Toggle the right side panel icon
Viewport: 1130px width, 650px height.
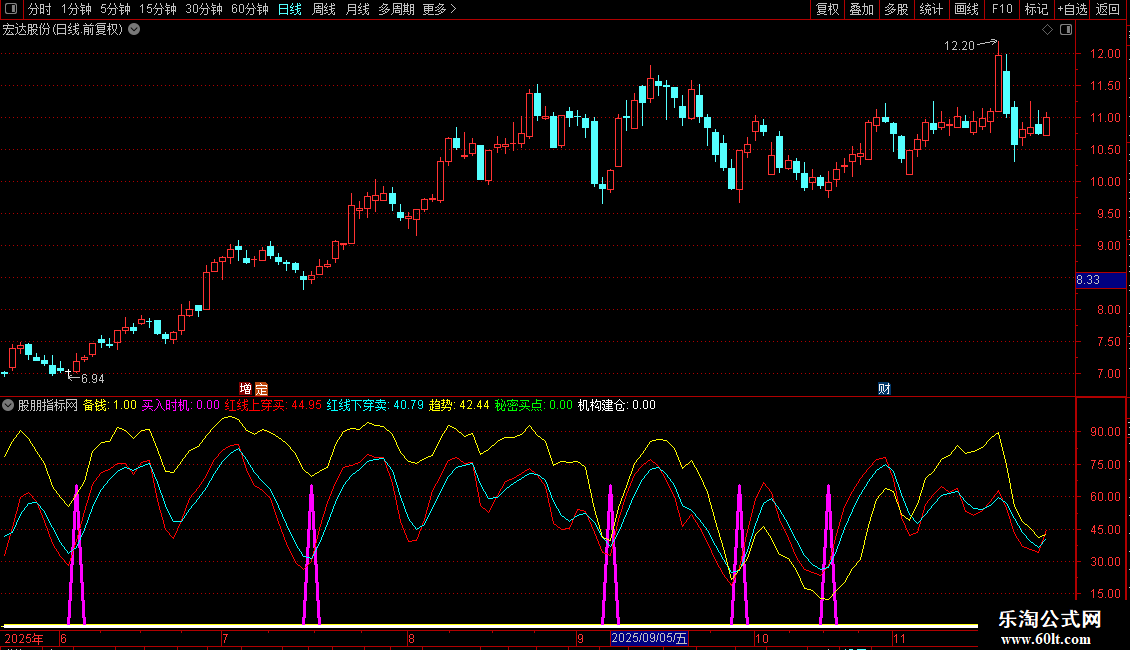tap(1068, 30)
